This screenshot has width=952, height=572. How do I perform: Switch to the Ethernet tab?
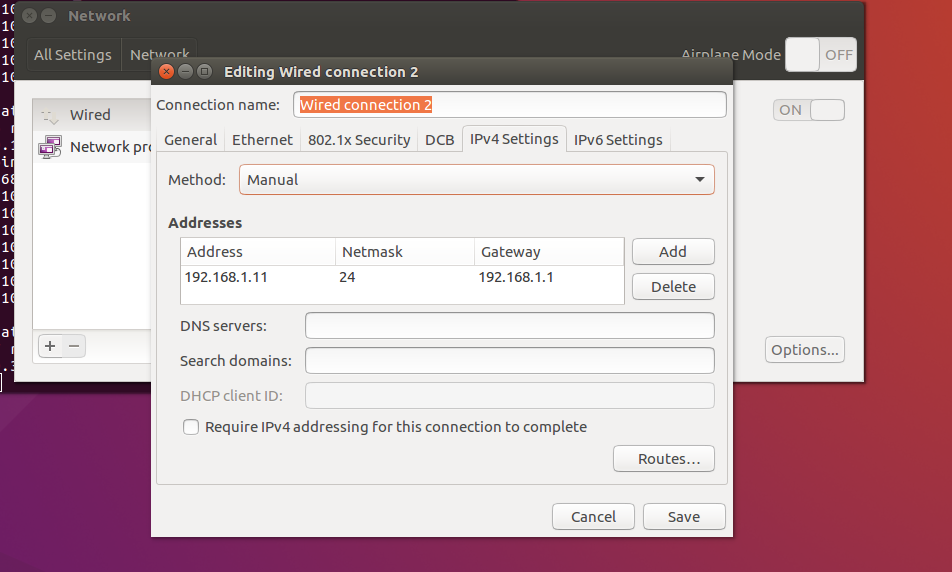coord(262,140)
